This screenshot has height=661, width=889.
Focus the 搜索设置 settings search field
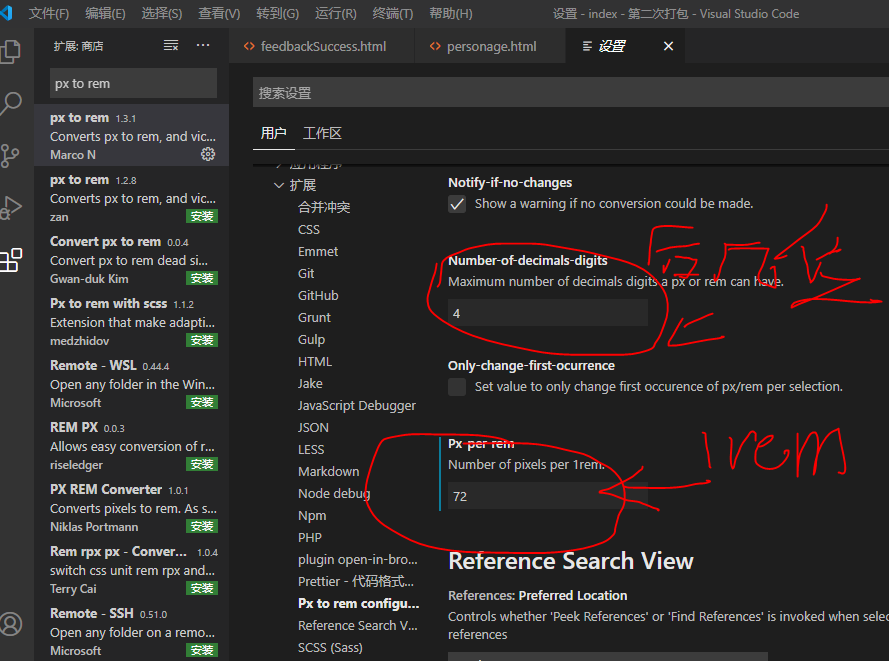[570, 92]
